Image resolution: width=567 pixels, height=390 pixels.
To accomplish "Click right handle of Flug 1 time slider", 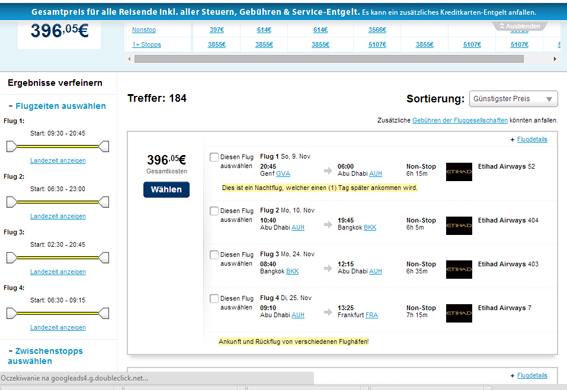I will coord(104,146).
